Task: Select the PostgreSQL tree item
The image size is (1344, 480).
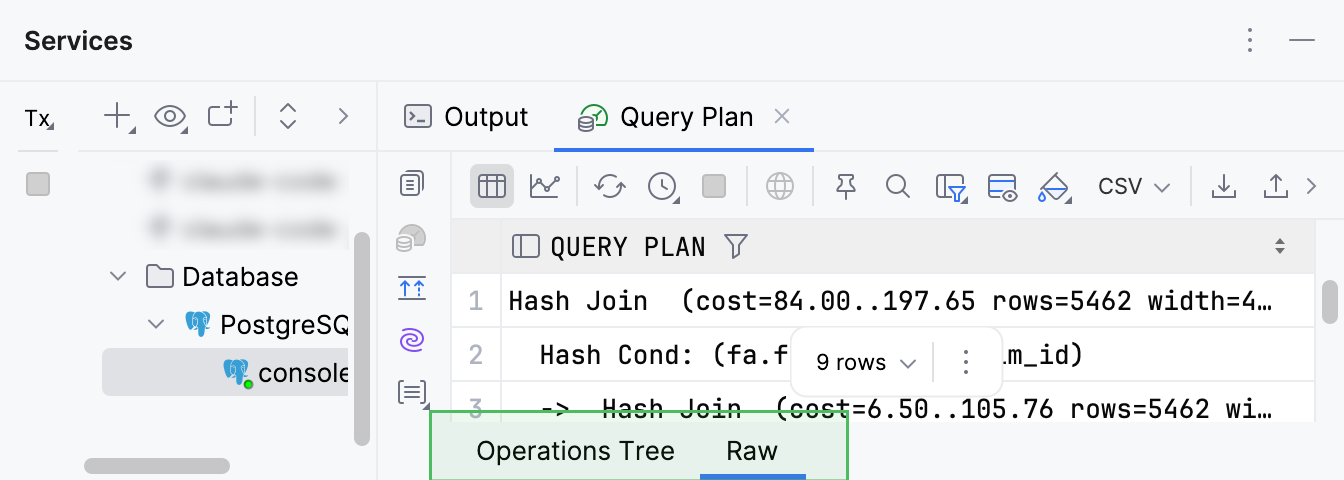Action: [x=266, y=324]
